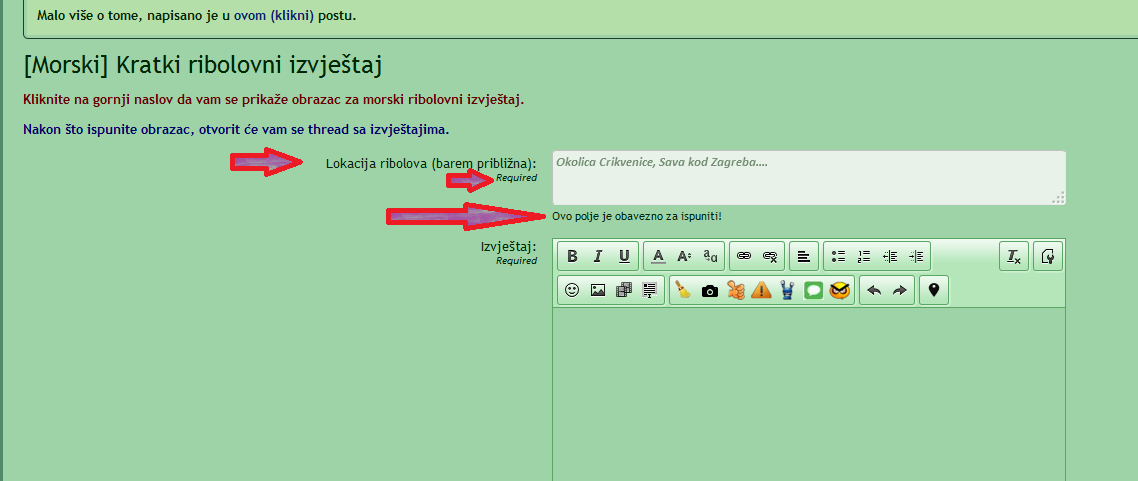Screen dimensions: 1138x481
Task: Open the 'ovom (klikni)' post link
Action: pos(274,15)
